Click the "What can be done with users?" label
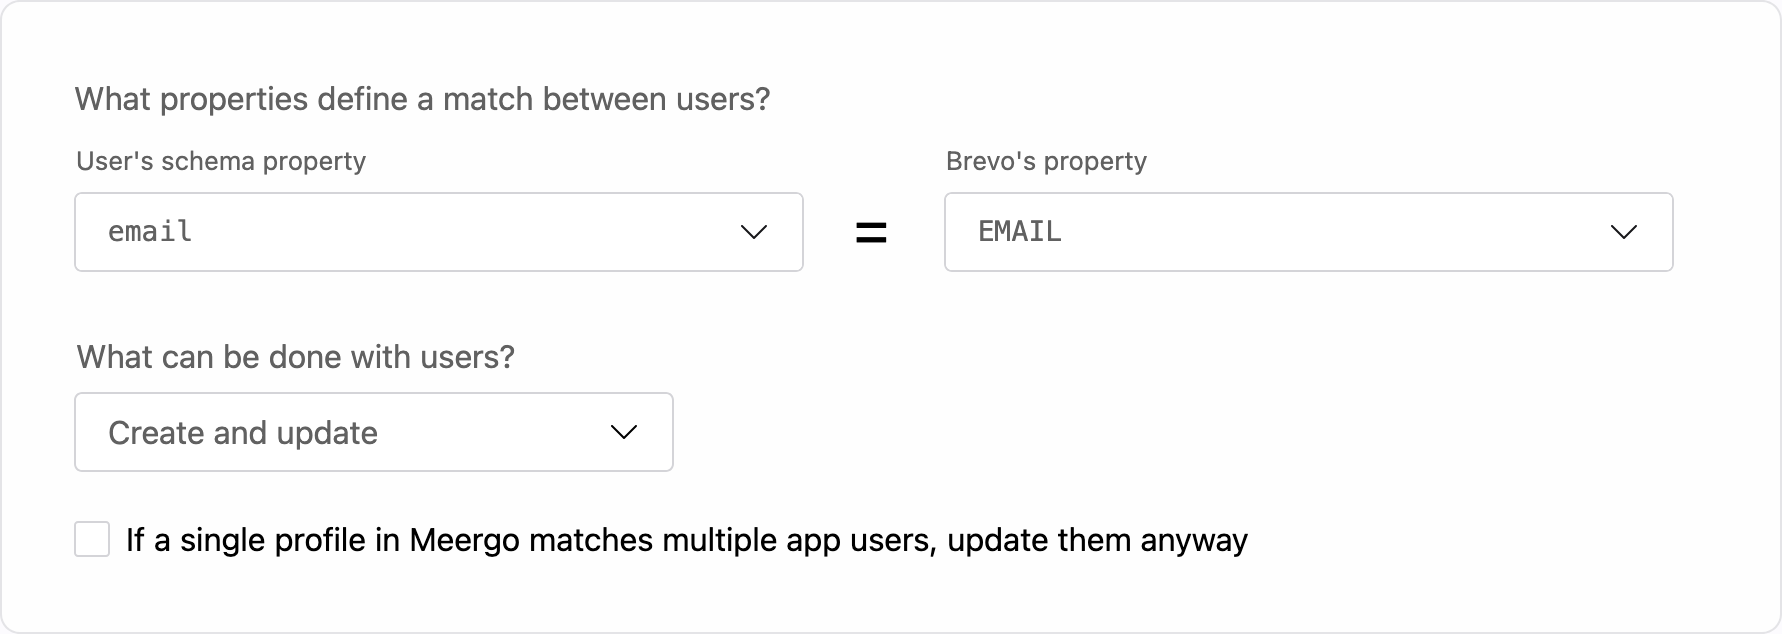 pos(296,357)
